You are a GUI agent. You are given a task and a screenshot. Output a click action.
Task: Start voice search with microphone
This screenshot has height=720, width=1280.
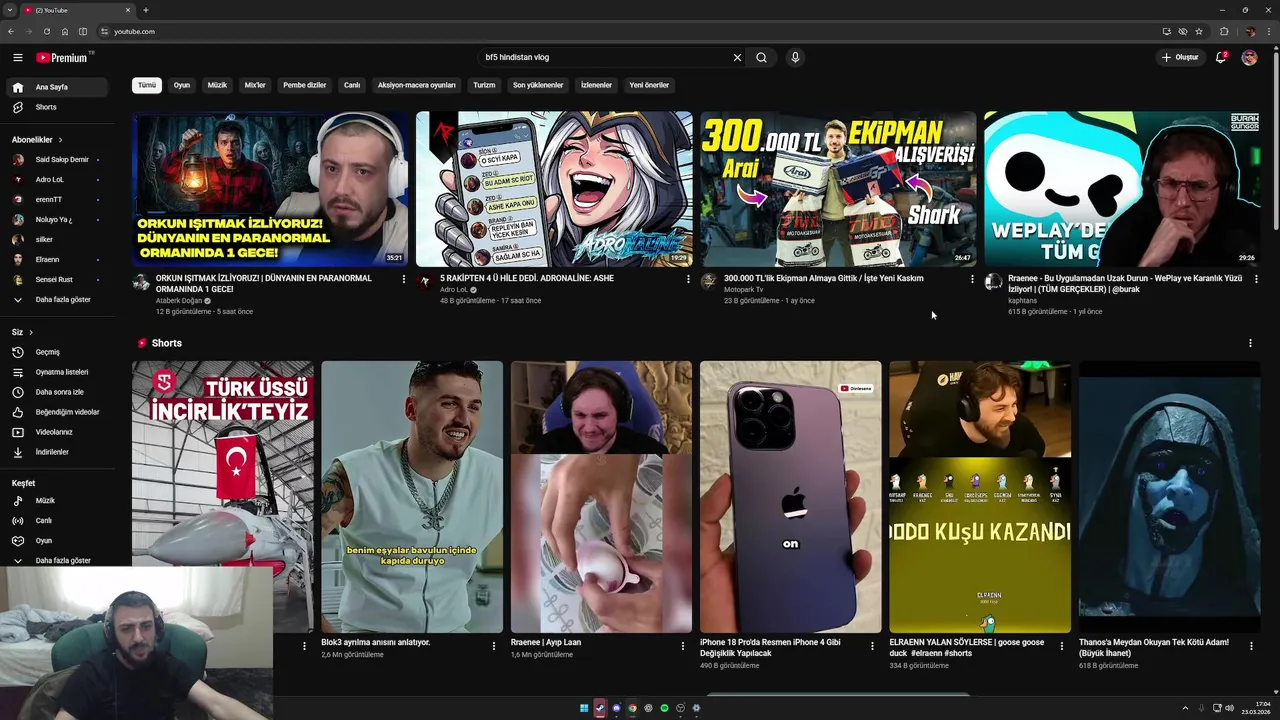point(795,57)
